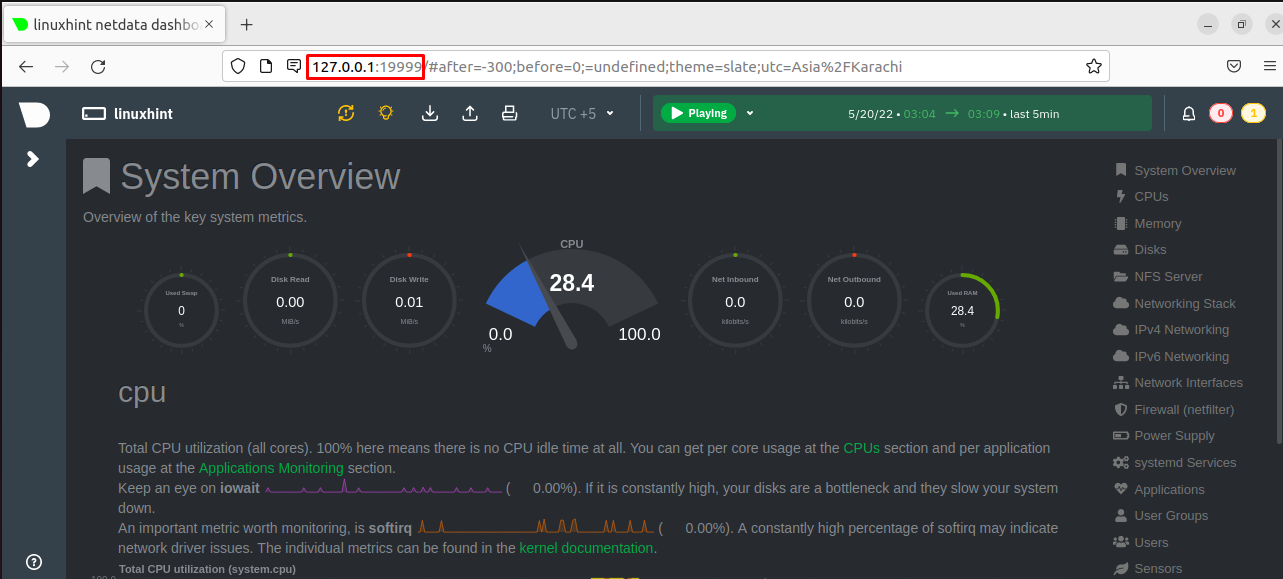
Task: Toggle the Playing button
Action: (699, 113)
